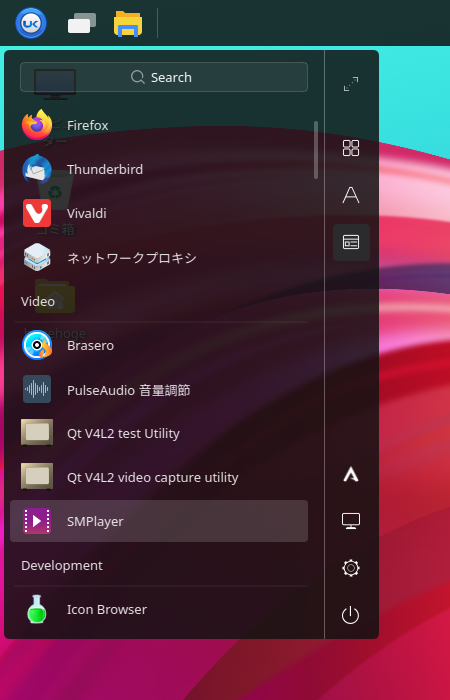Open settings gear in menu sidebar
Image resolution: width=450 pixels, height=700 pixels.
(351, 568)
